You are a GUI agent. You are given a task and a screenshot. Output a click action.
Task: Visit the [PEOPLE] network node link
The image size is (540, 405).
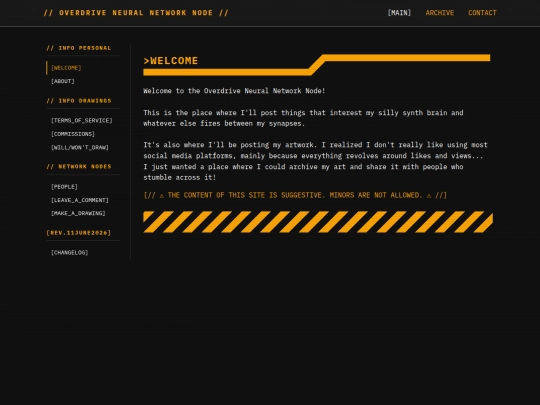pyautogui.click(x=64, y=187)
